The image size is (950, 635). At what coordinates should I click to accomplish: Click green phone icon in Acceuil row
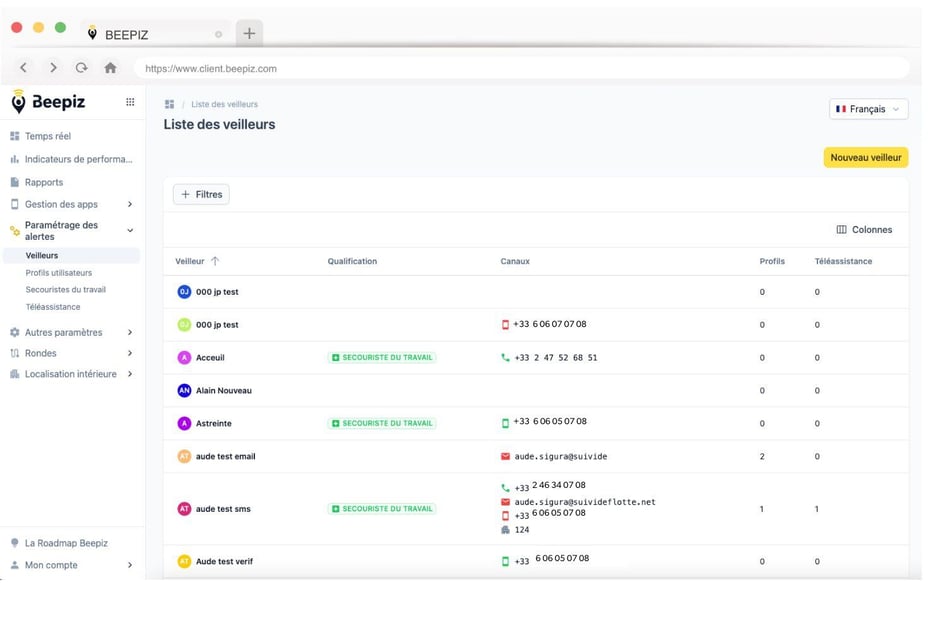(x=505, y=357)
